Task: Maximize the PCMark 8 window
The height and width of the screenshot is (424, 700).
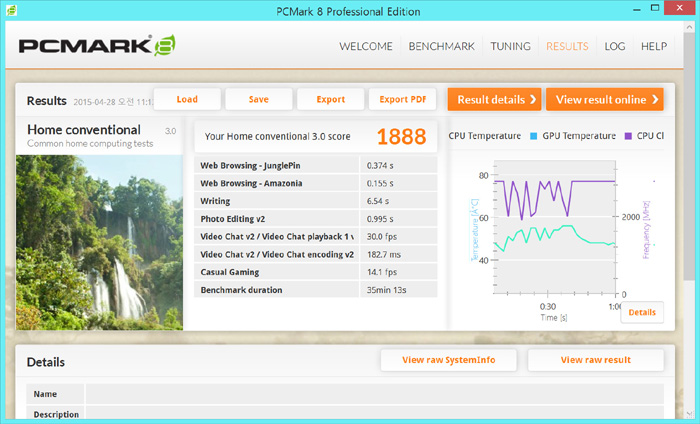Action: (x=655, y=8)
